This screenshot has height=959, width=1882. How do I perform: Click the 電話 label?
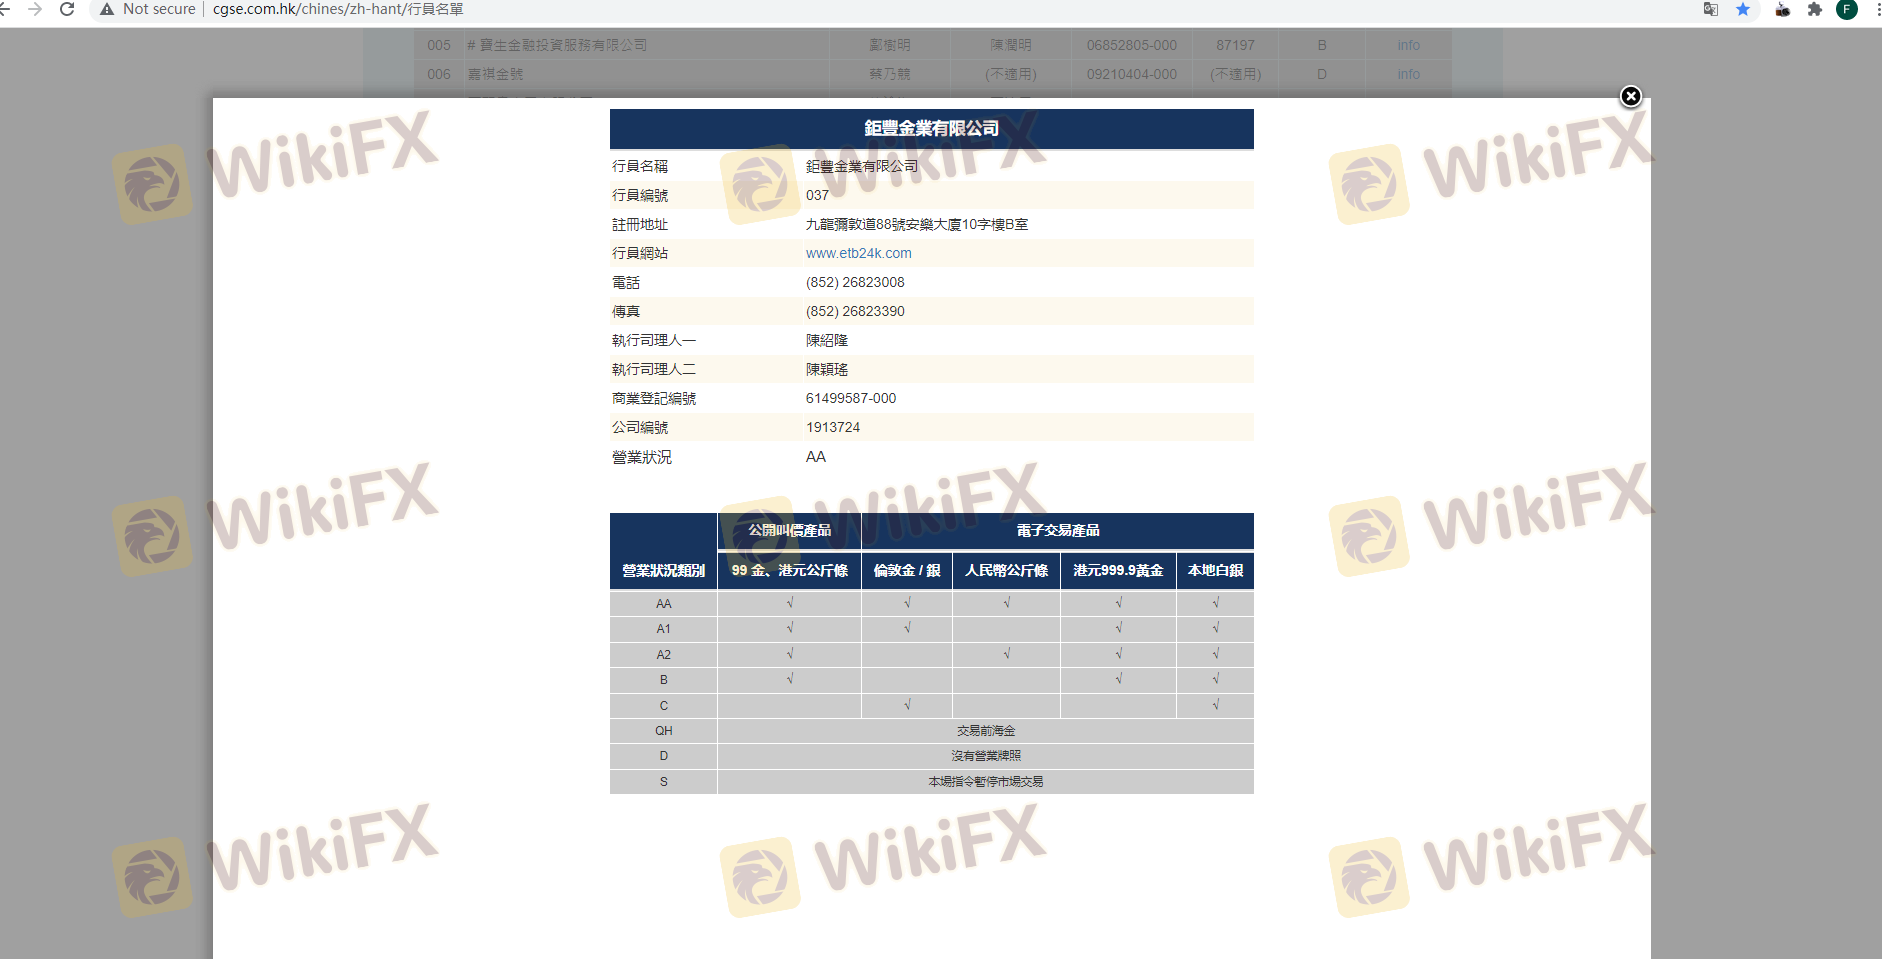[626, 282]
